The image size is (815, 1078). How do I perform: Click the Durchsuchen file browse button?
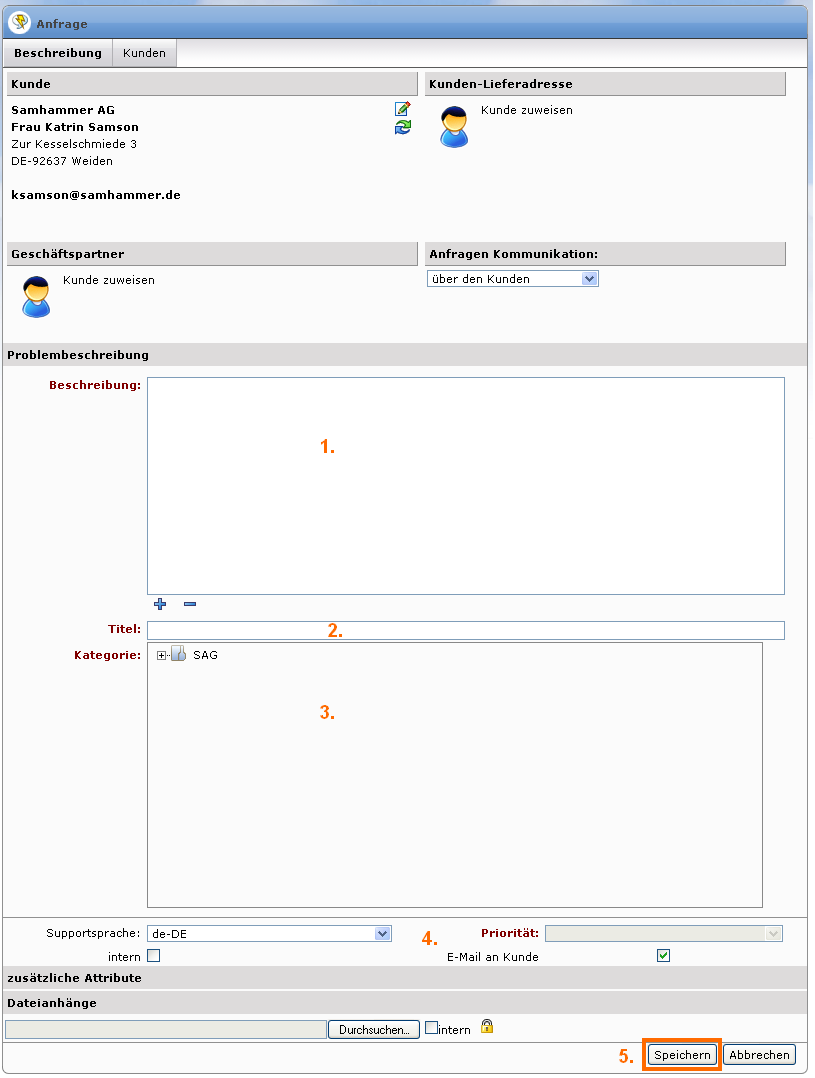coord(374,1029)
